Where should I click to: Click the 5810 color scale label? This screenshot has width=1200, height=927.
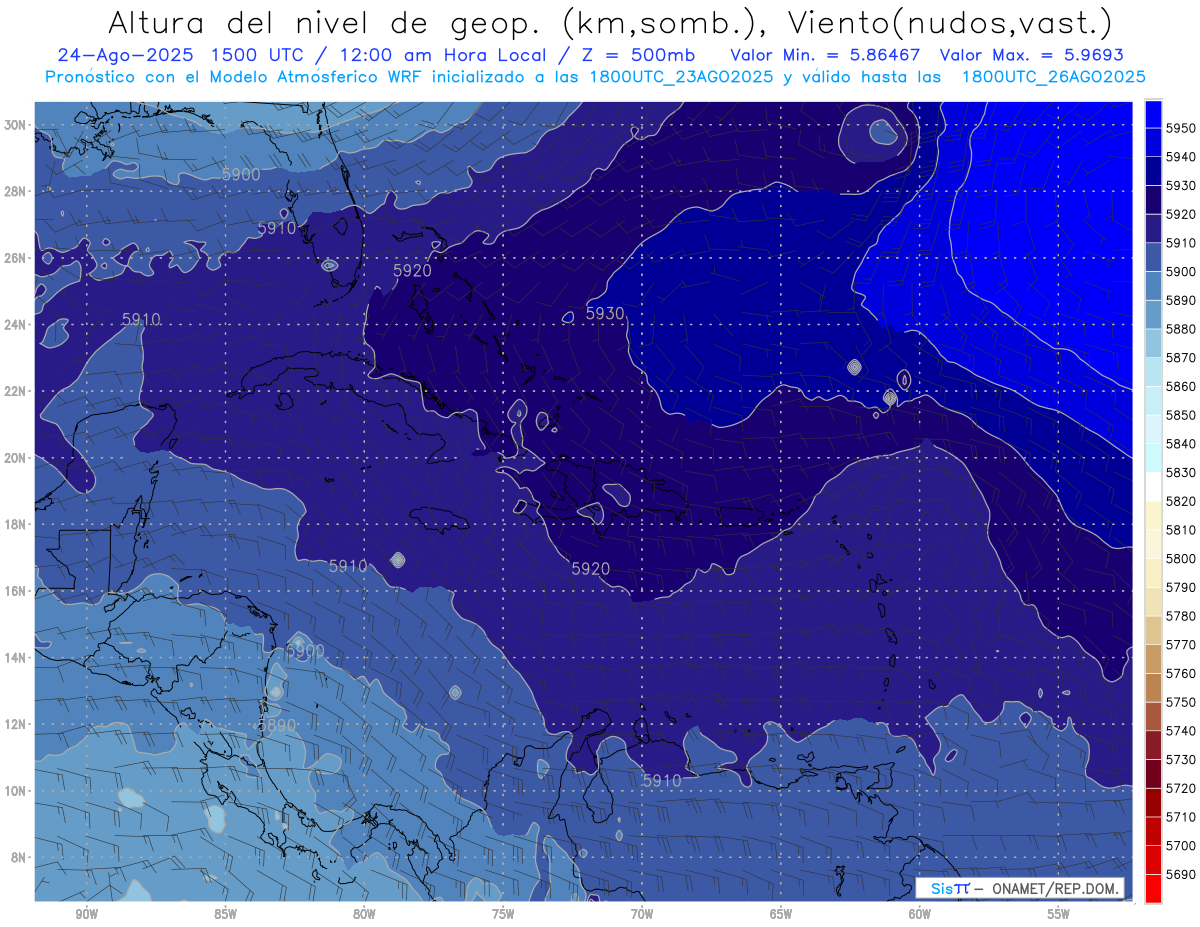pyautogui.click(x=1180, y=529)
